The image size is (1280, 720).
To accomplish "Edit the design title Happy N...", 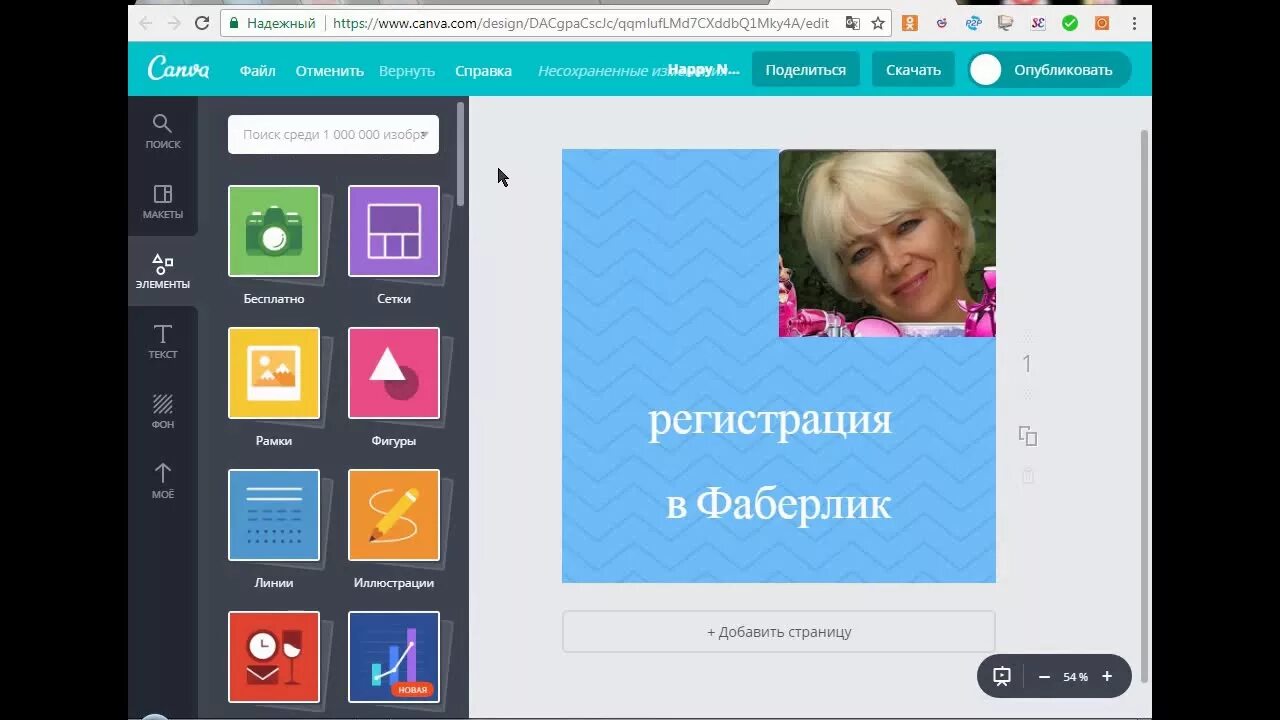I will coord(704,69).
